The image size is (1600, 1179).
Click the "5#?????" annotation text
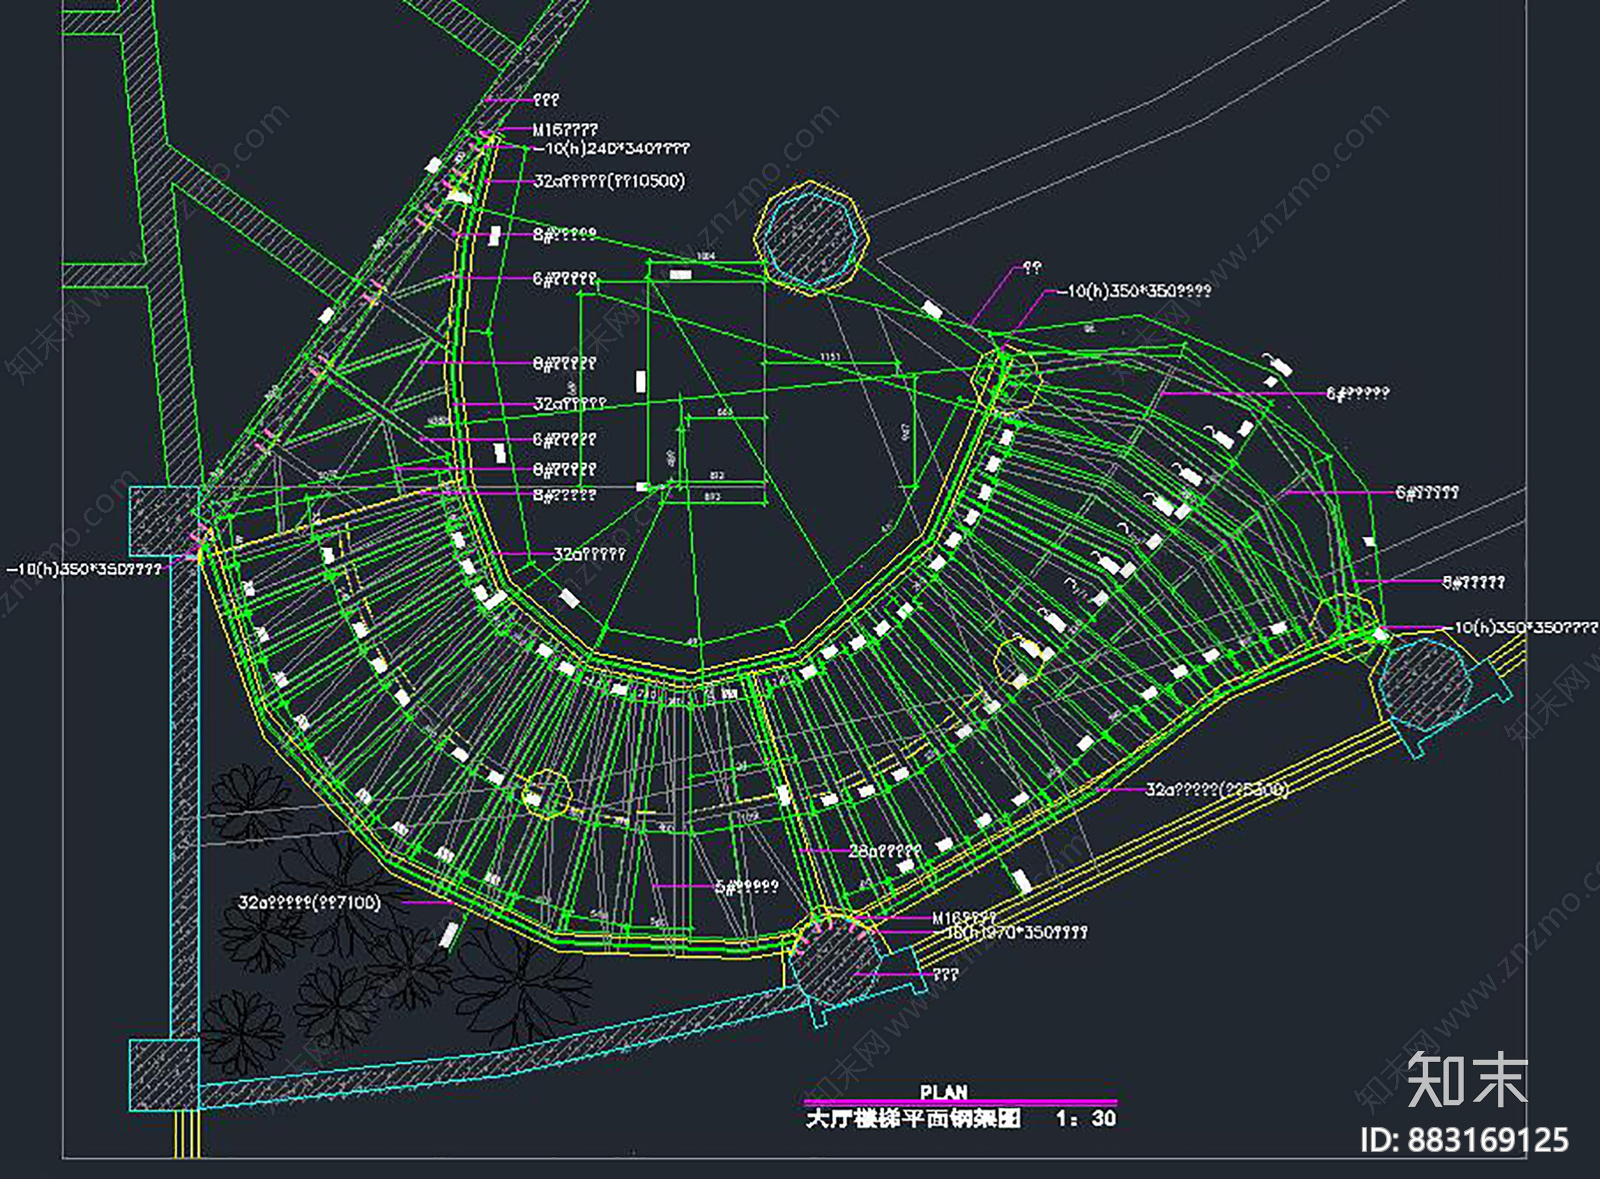(x=747, y=886)
